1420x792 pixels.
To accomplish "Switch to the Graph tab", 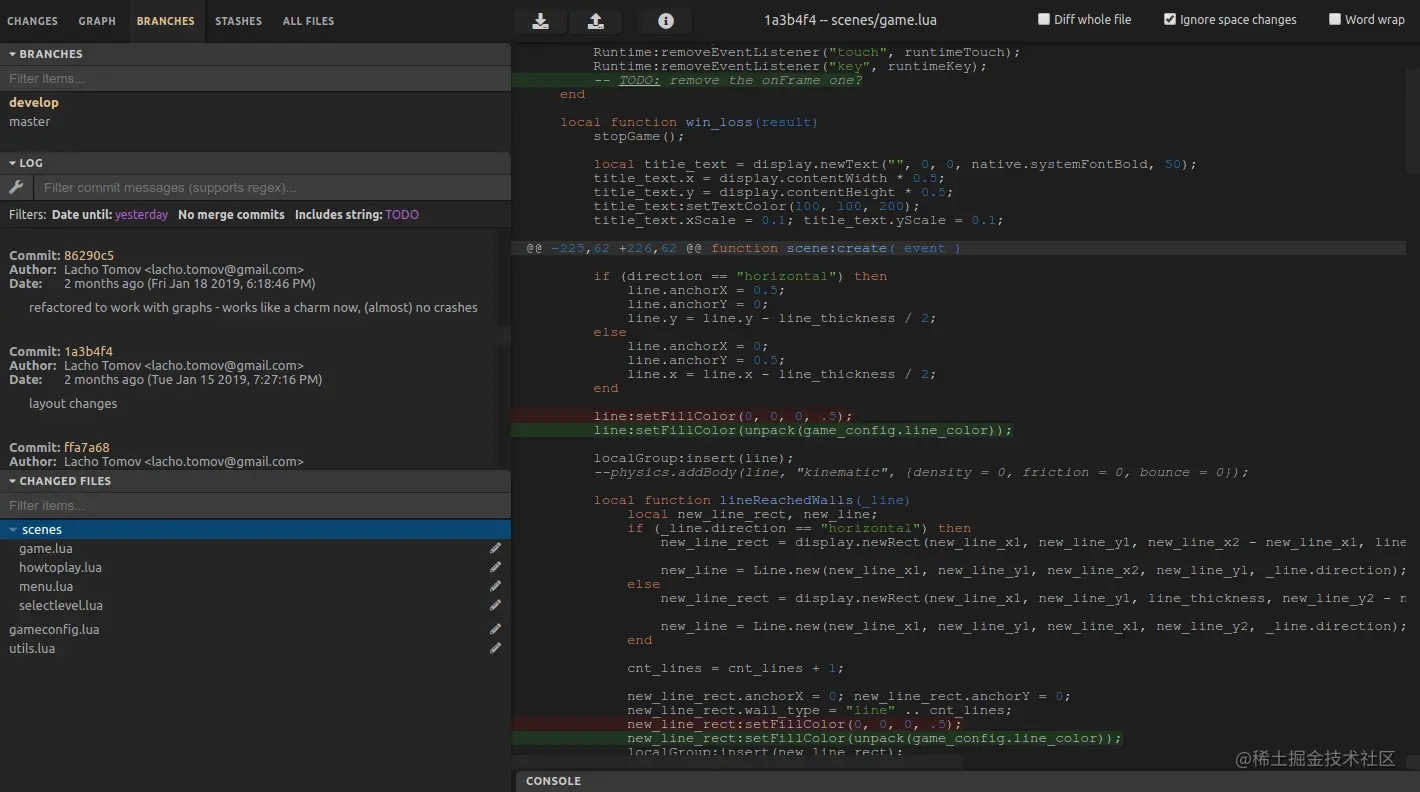I will 97,21.
